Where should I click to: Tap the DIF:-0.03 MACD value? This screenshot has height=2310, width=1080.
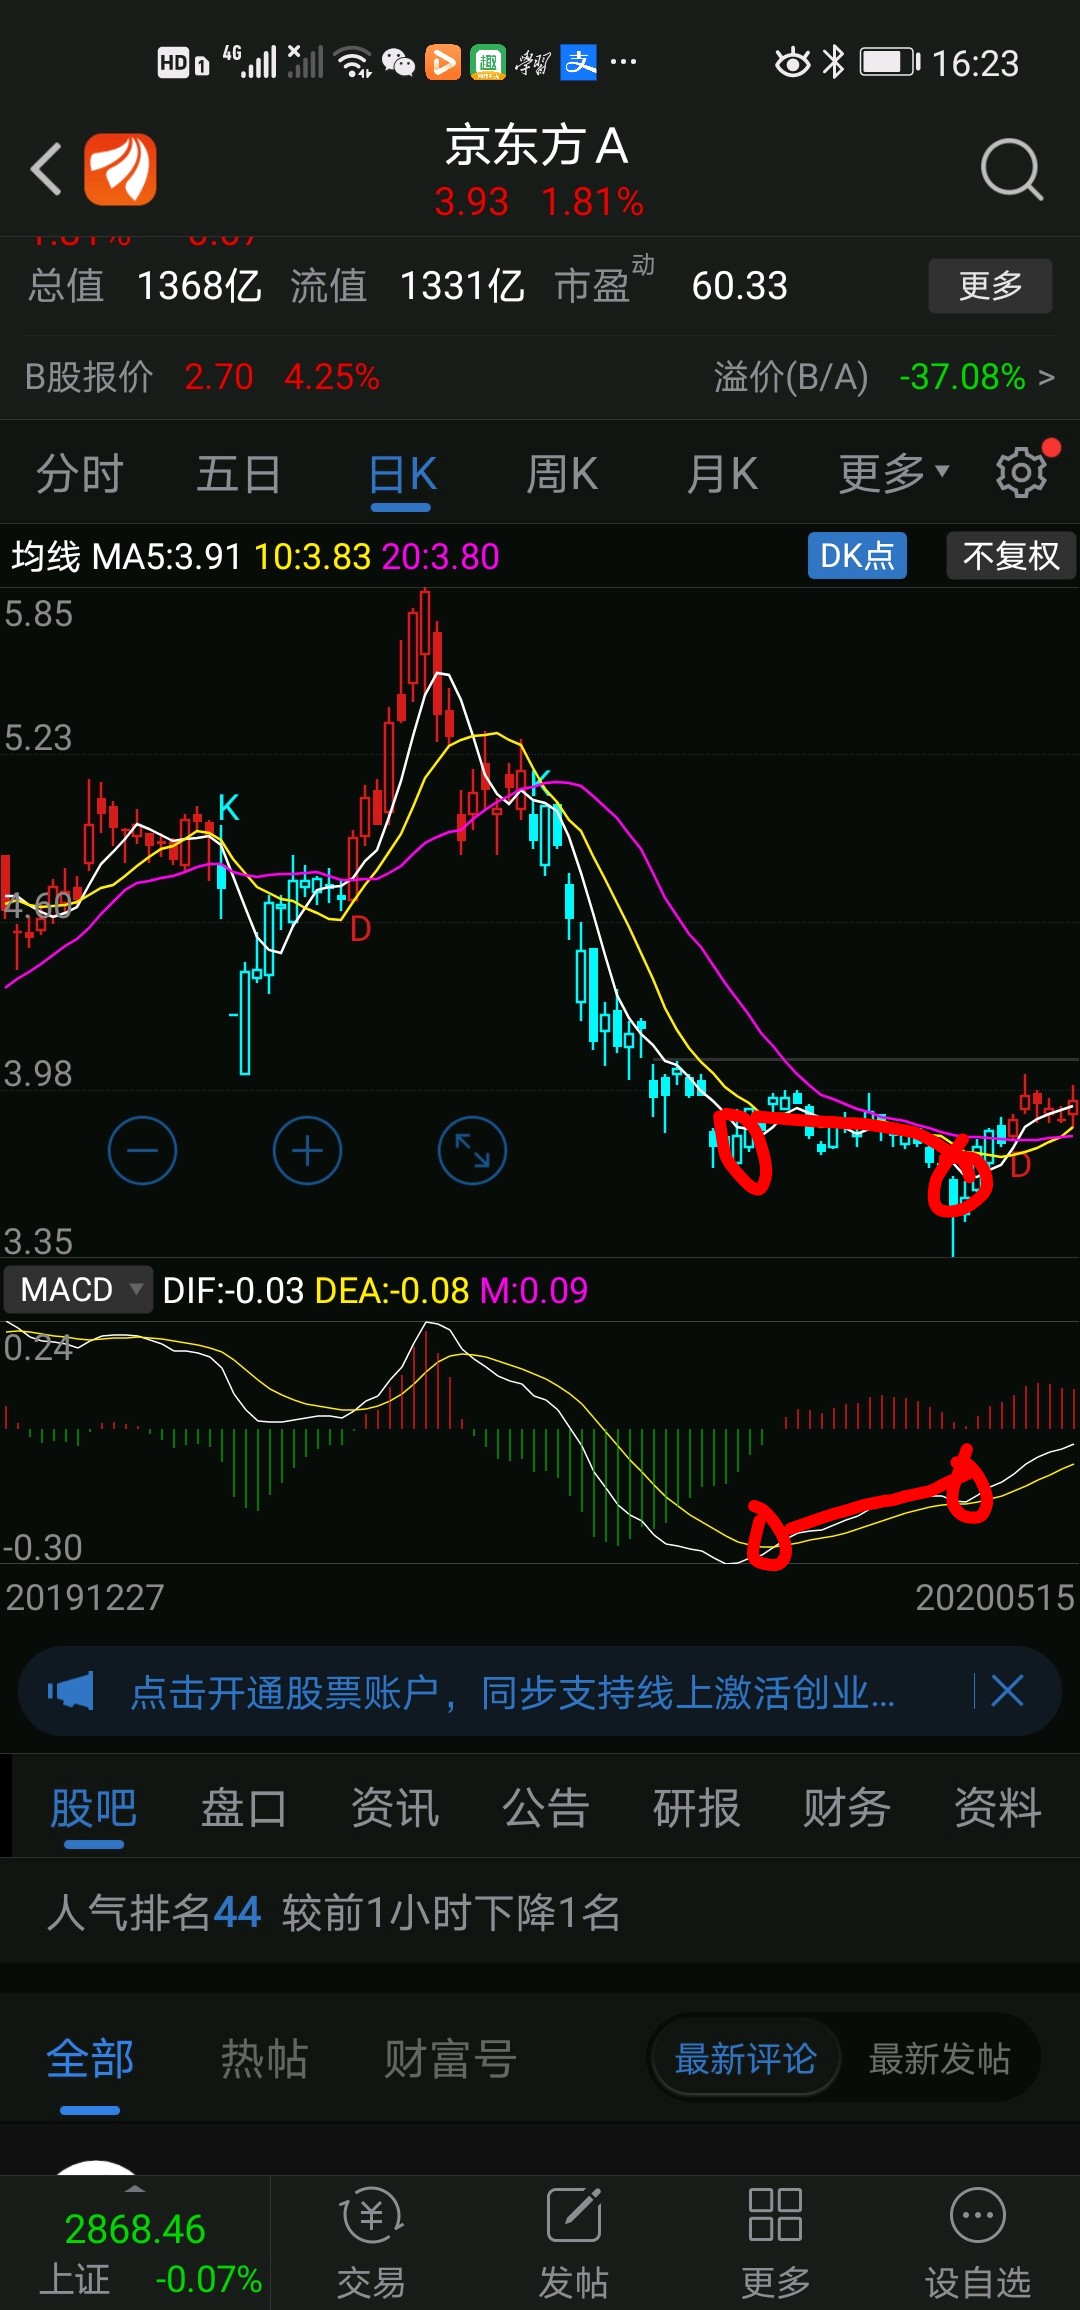click(x=233, y=1290)
